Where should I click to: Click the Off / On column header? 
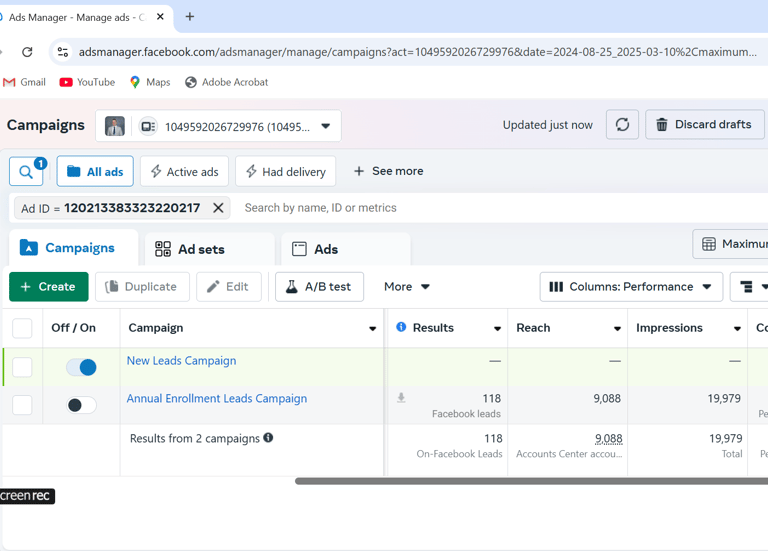pos(73,328)
